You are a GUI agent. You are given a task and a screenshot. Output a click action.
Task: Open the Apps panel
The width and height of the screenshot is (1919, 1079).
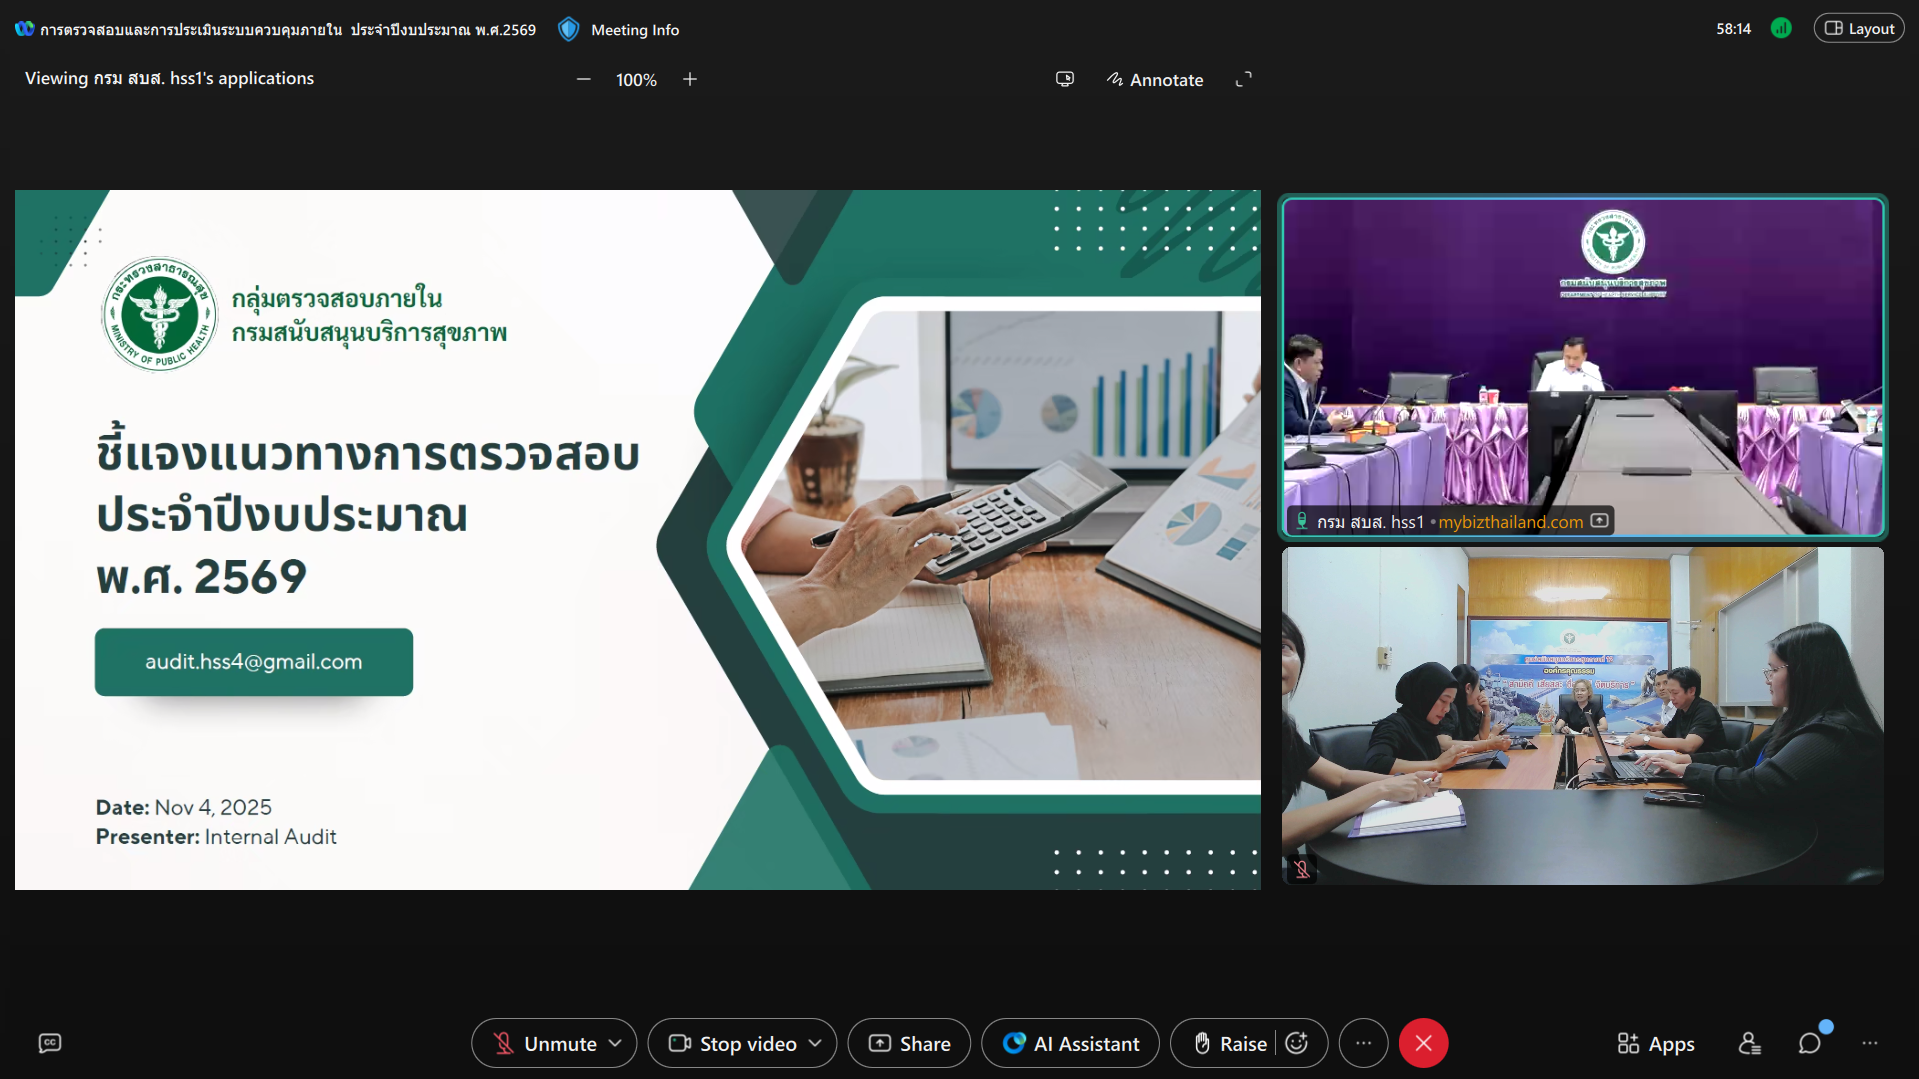(1656, 1043)
